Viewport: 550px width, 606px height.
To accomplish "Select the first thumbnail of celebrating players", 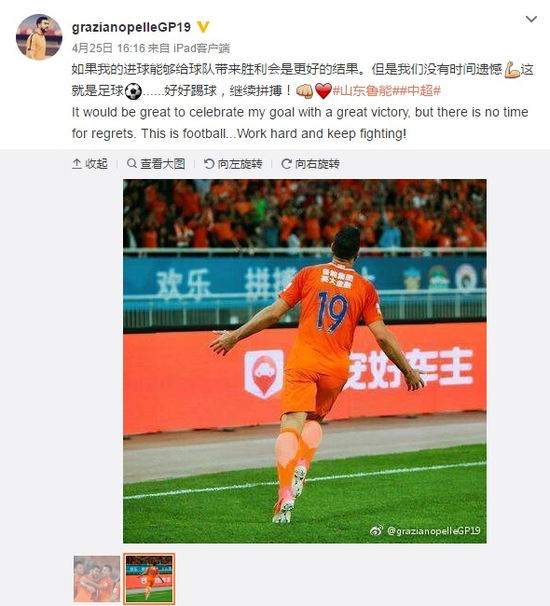I will pos(97,579).
